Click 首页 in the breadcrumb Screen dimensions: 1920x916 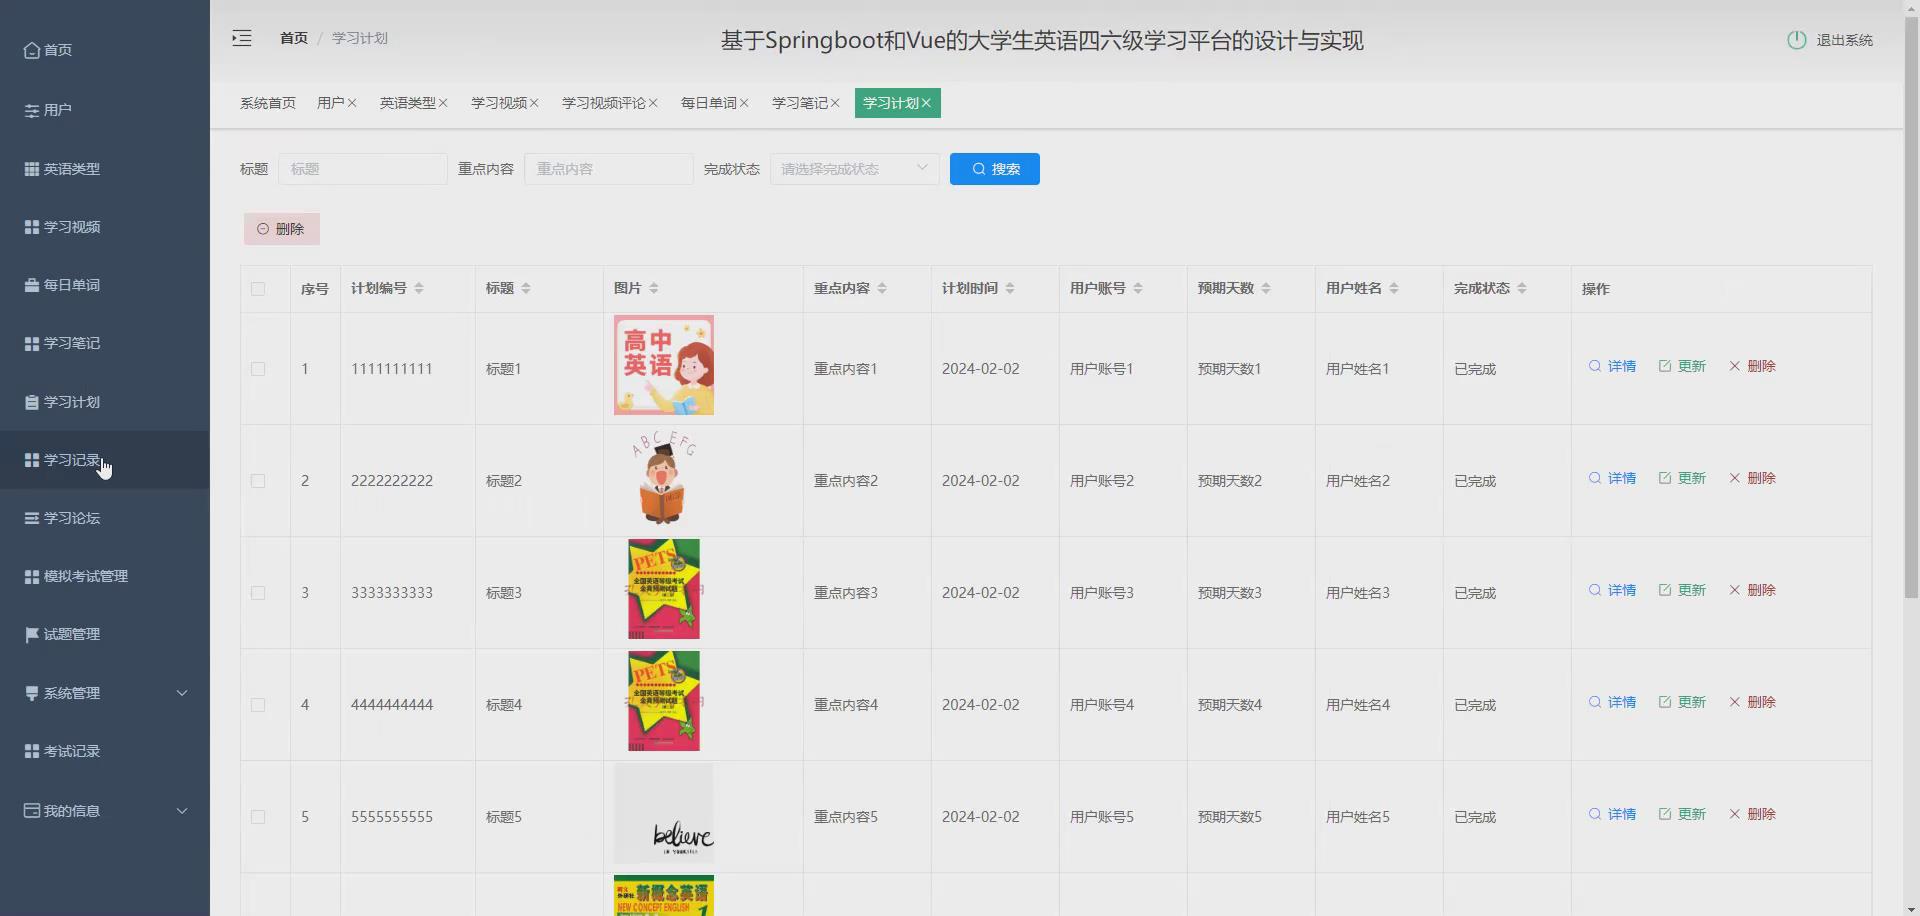294,38
